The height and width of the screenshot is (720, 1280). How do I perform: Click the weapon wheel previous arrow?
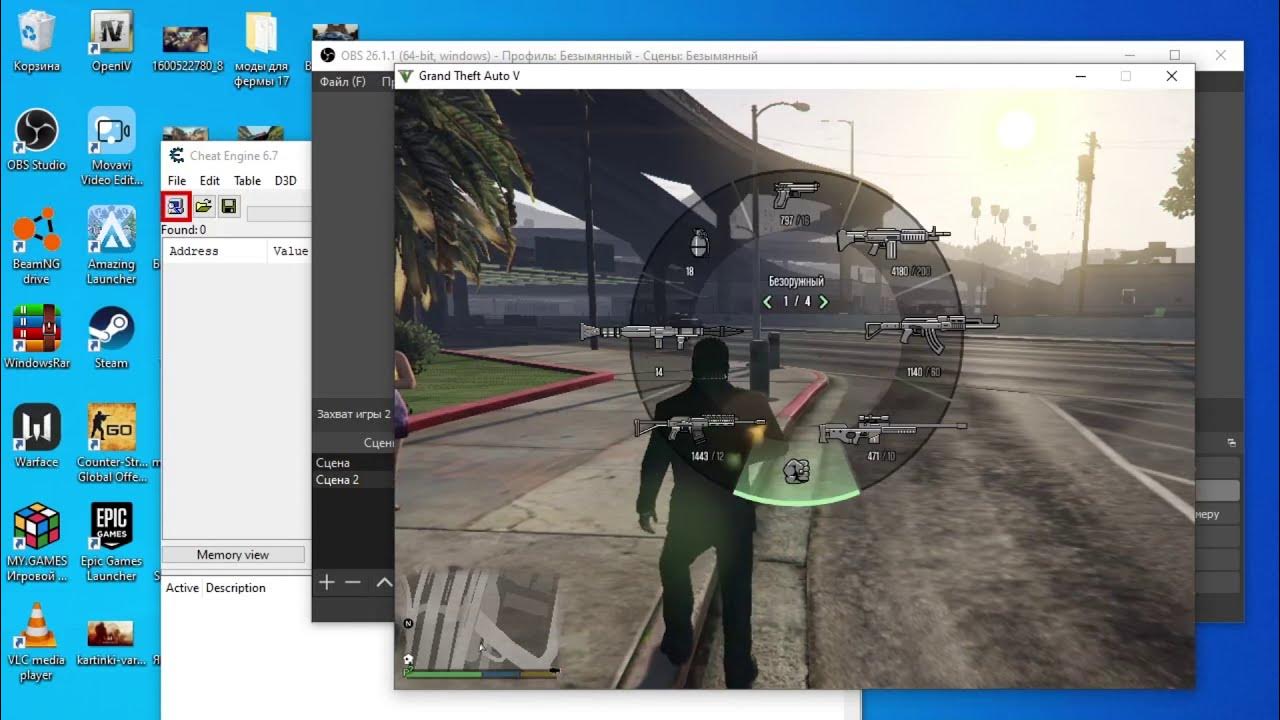(x=768, y=301)
